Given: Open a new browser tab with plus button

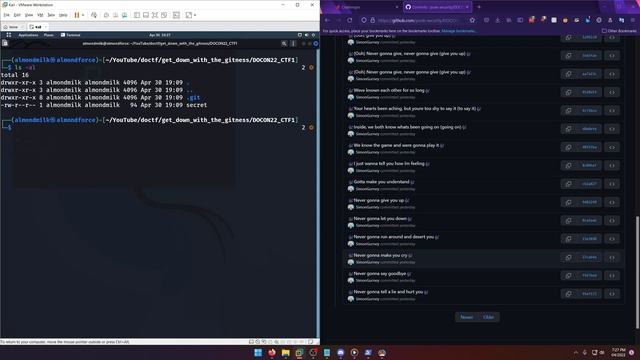Looking at the screenshot, I should 479,7.
